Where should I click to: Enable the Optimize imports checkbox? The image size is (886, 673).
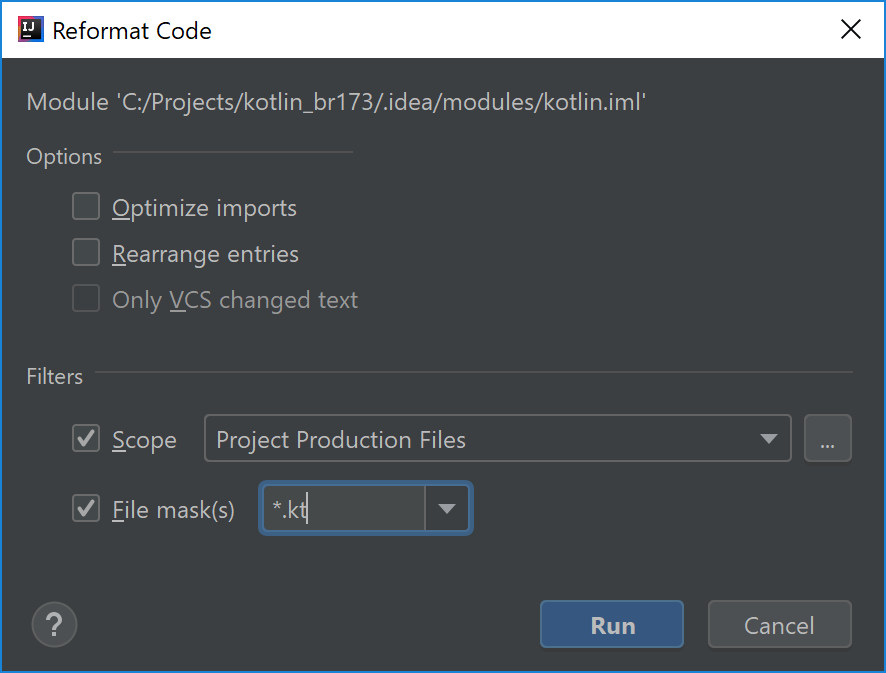(85, 207)
